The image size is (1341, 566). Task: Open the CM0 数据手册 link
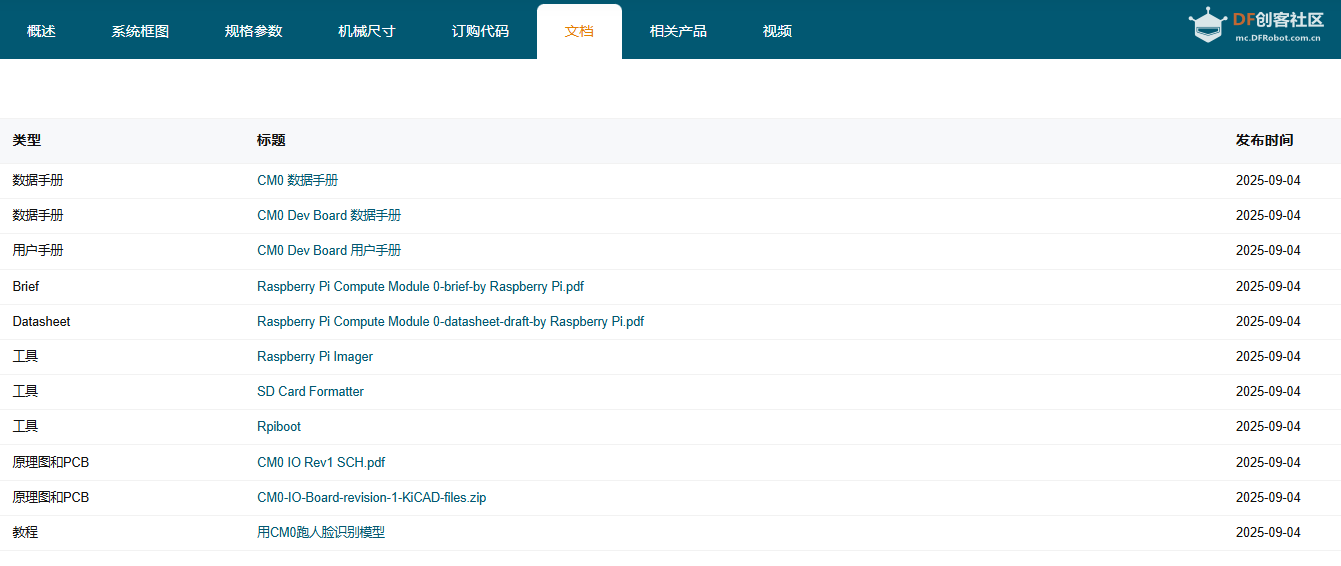click(x=297, y=181)
